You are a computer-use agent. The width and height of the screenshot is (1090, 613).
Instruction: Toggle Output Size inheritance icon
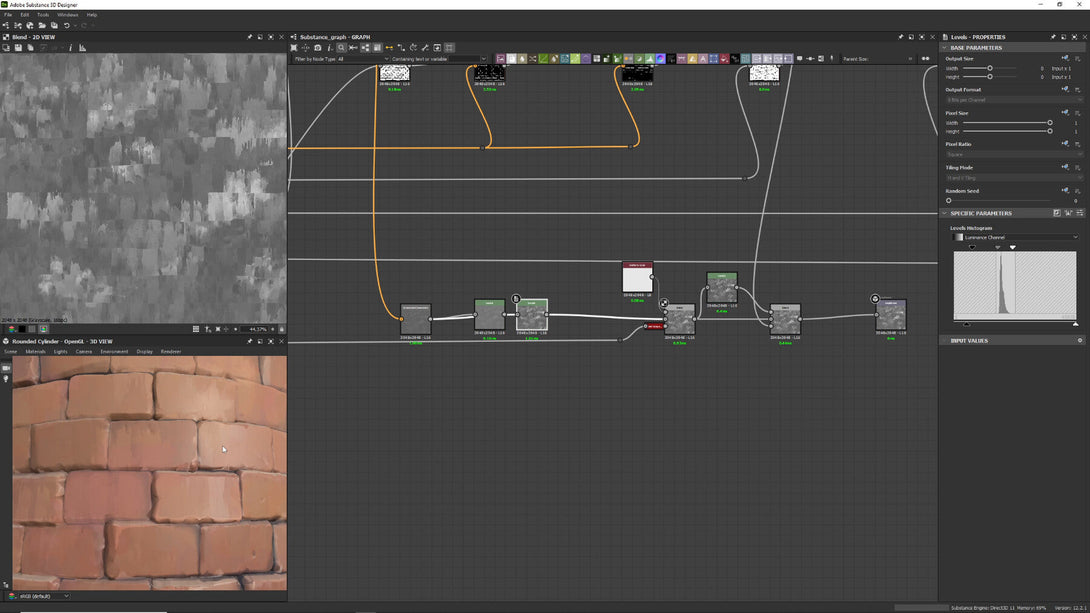1065,58
